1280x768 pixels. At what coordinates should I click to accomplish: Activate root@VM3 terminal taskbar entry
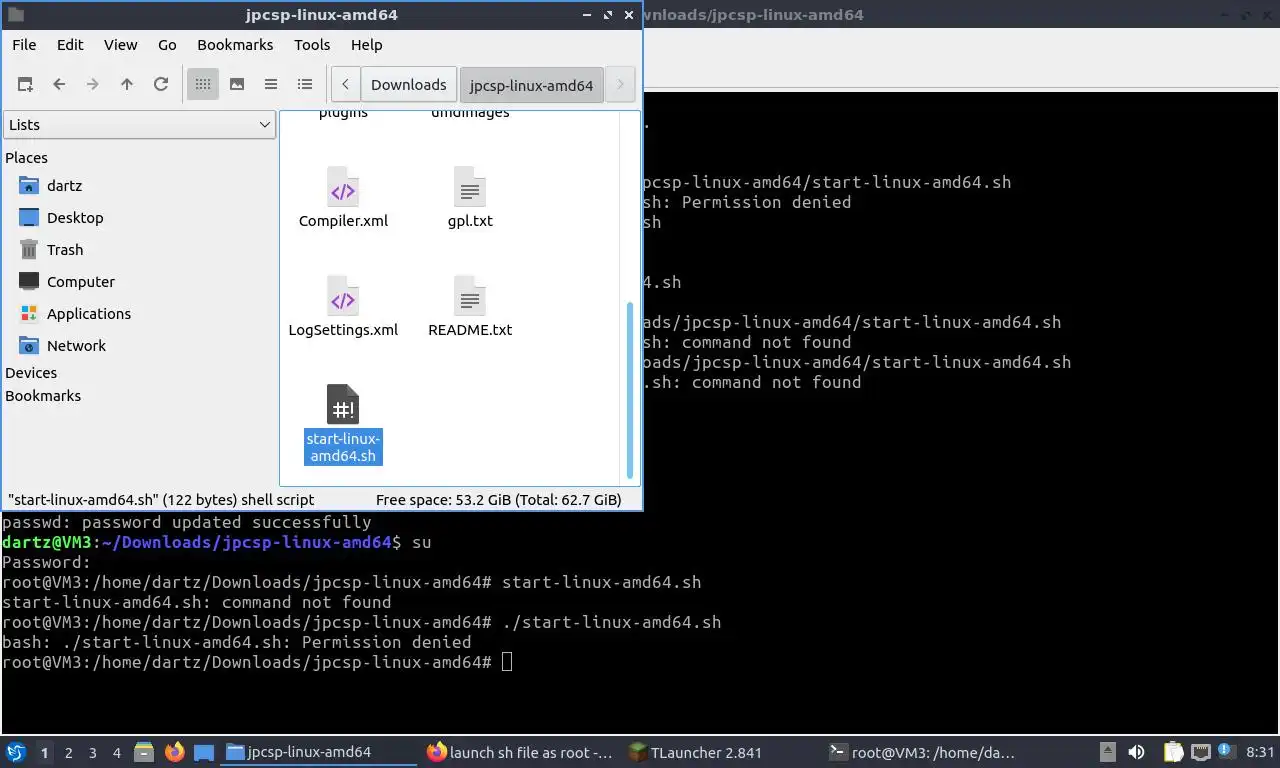pyautogui.click(x=923, y=752)
